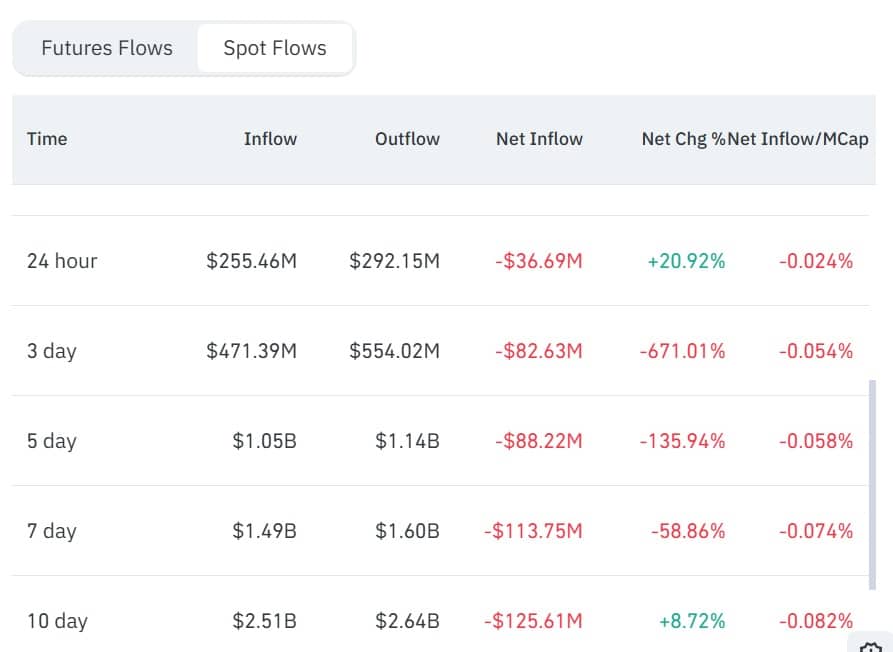Sort the table by Net Inflow
This screenshot has width=893, height=652.
click(539, 139)
